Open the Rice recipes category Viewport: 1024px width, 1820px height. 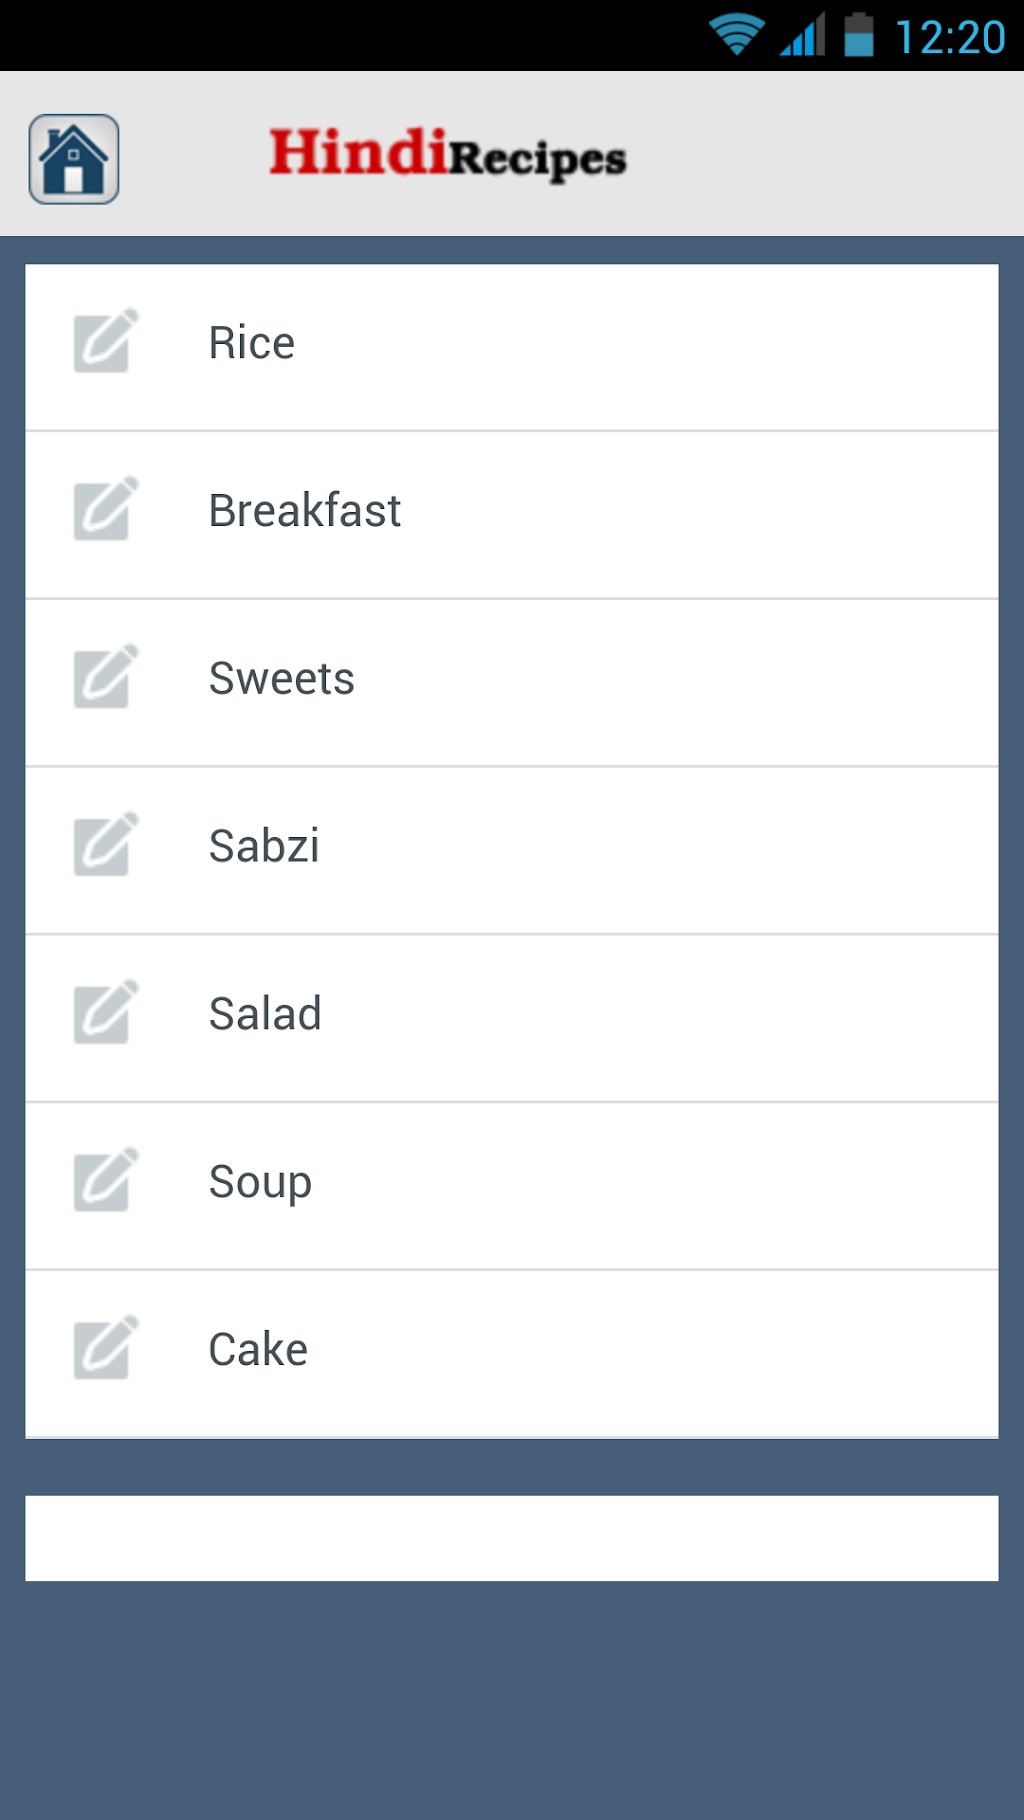click(x=252, y=343)
